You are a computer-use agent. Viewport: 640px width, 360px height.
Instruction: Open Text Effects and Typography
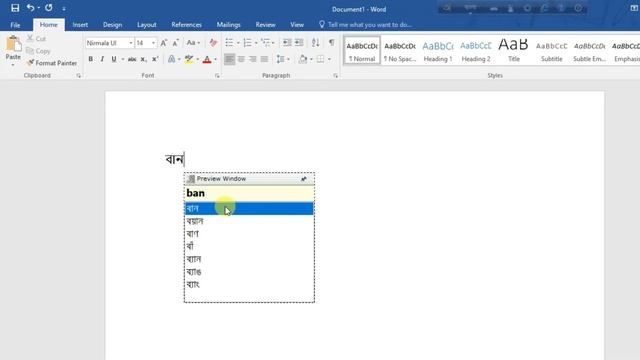[171, 59]
